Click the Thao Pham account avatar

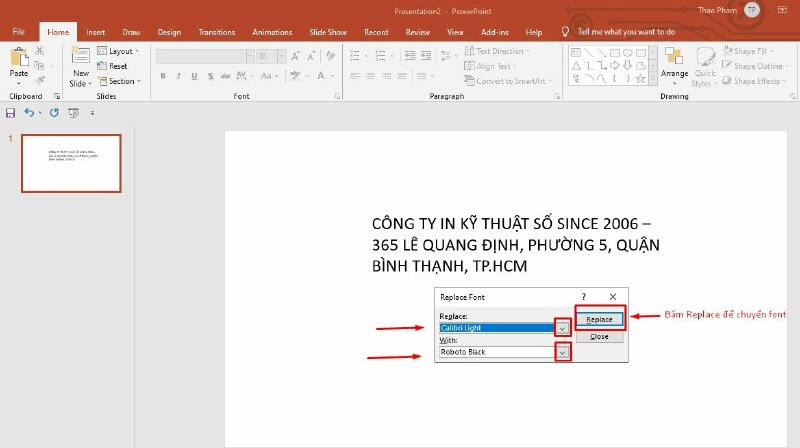[x=752, y=10]
